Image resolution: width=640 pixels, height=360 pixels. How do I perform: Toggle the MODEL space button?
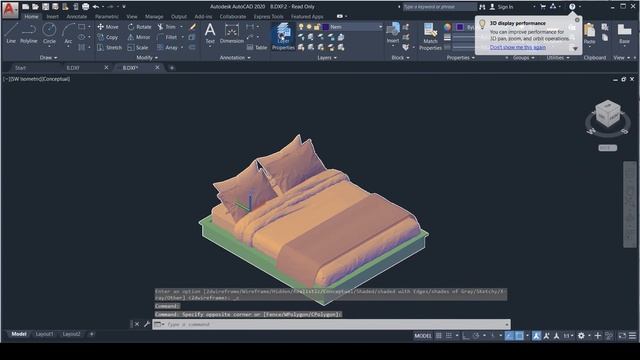tap(423, 336)
